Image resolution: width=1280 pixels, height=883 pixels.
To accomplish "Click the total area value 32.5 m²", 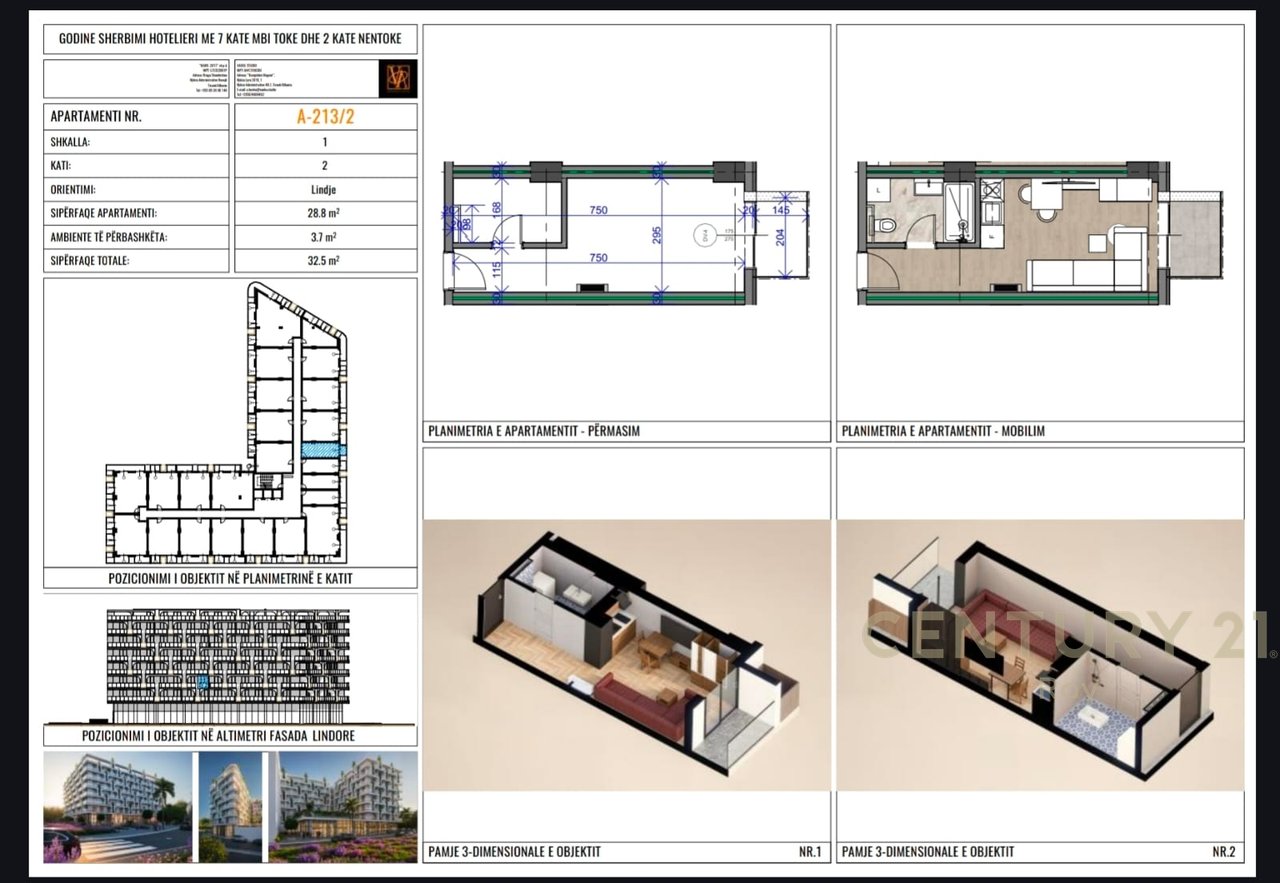I will pos(325,261).
